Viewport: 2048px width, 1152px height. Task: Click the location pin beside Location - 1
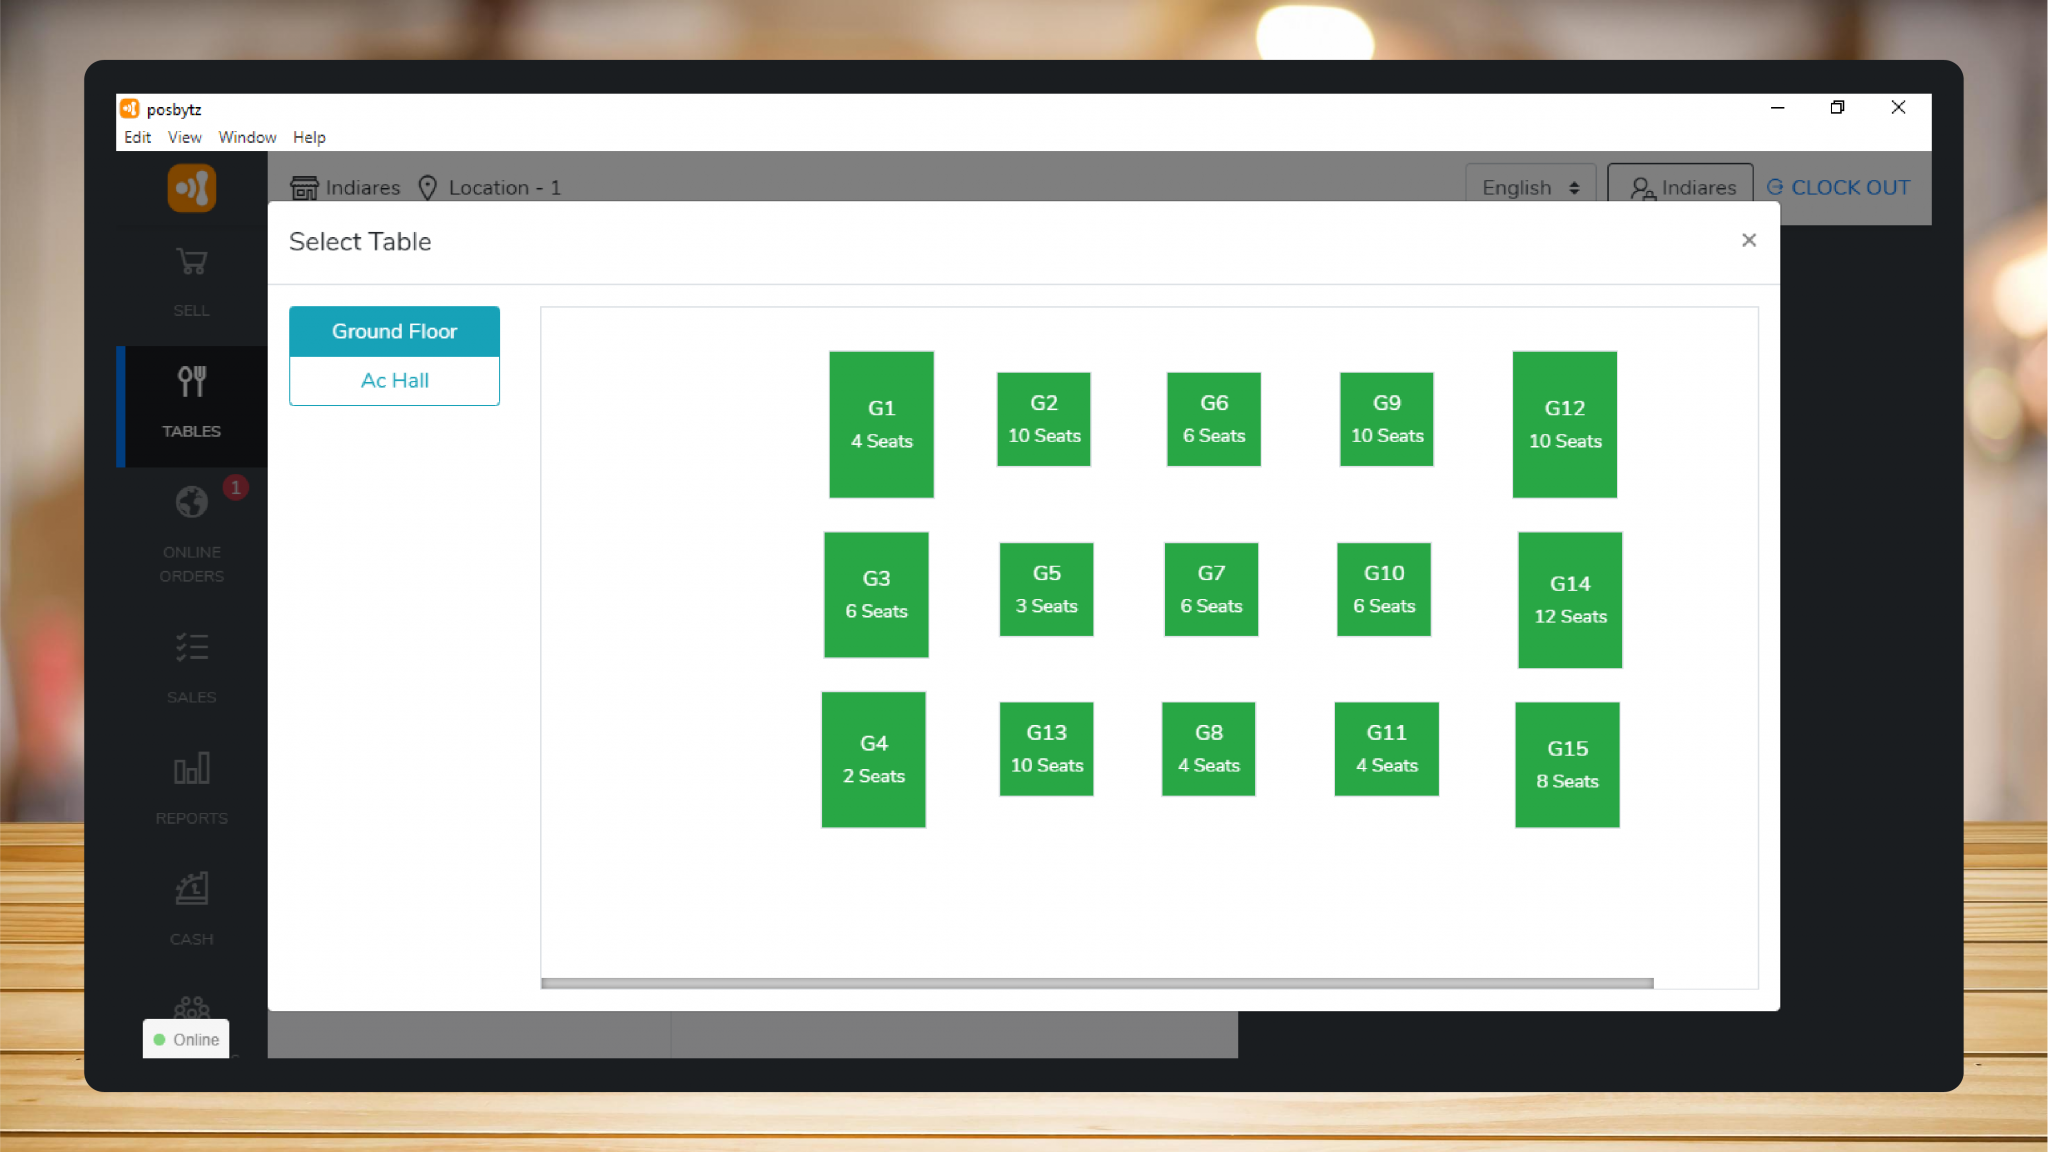(x=428, y=187)
